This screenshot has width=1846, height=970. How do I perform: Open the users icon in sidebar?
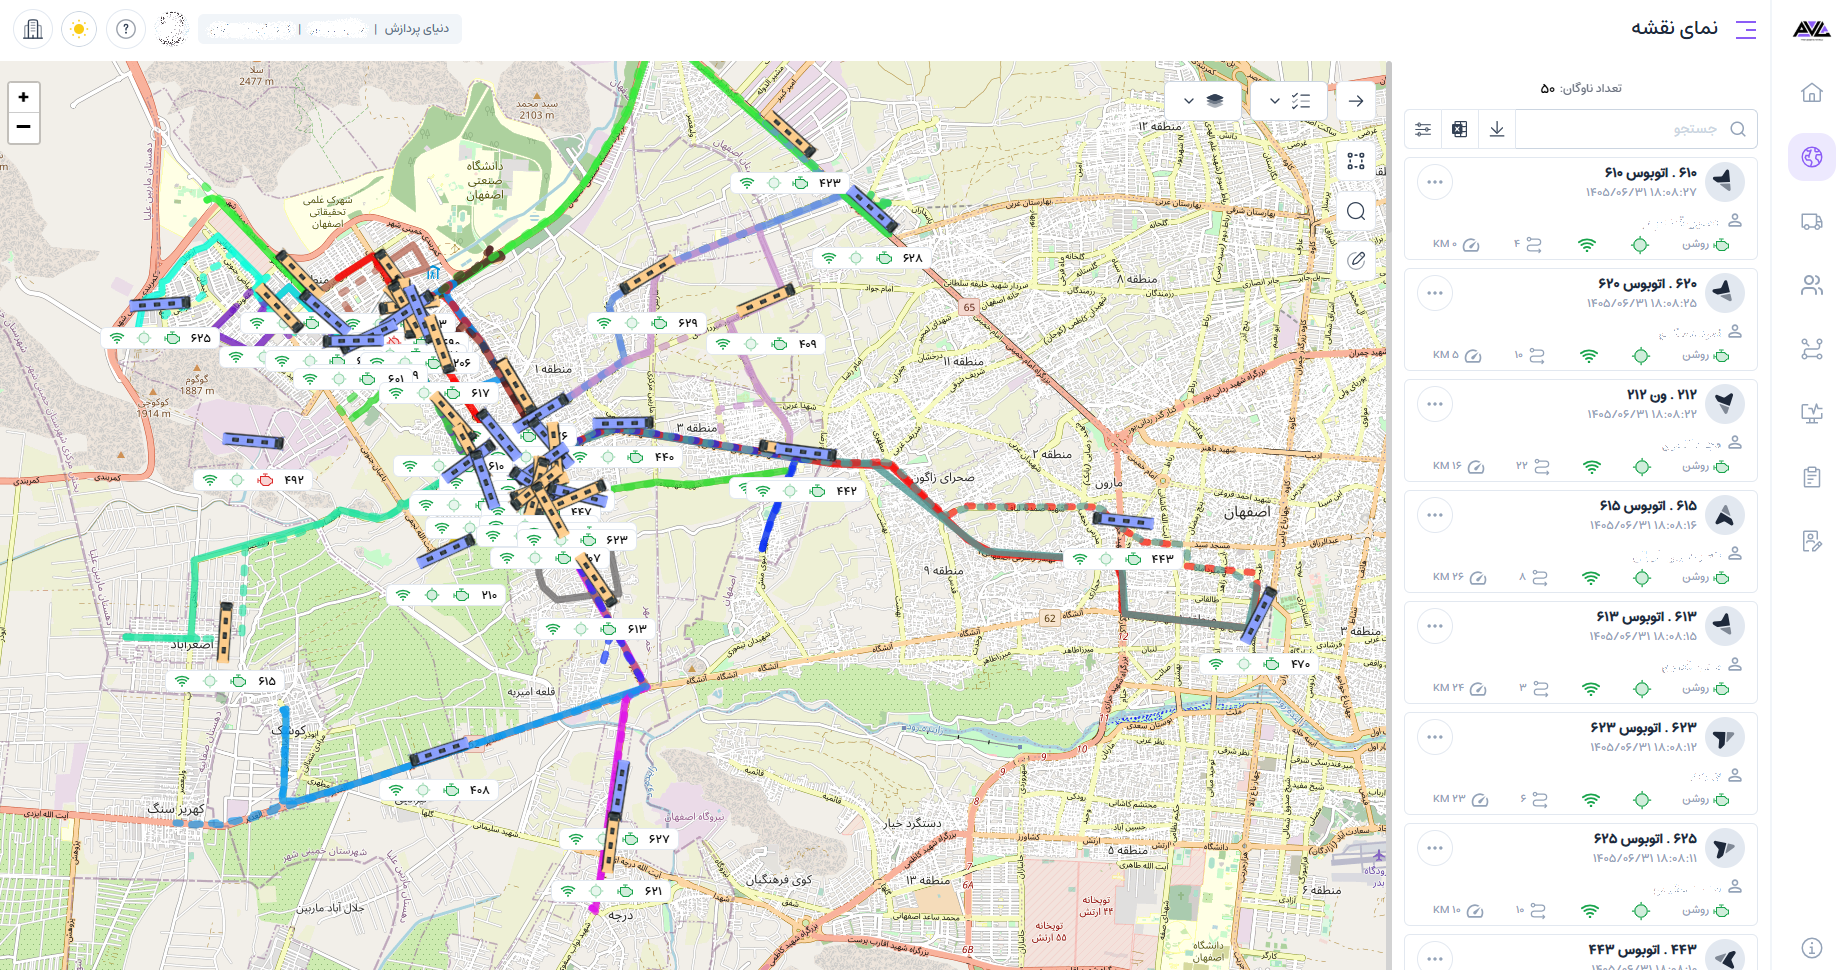(x=1811, y=285)
